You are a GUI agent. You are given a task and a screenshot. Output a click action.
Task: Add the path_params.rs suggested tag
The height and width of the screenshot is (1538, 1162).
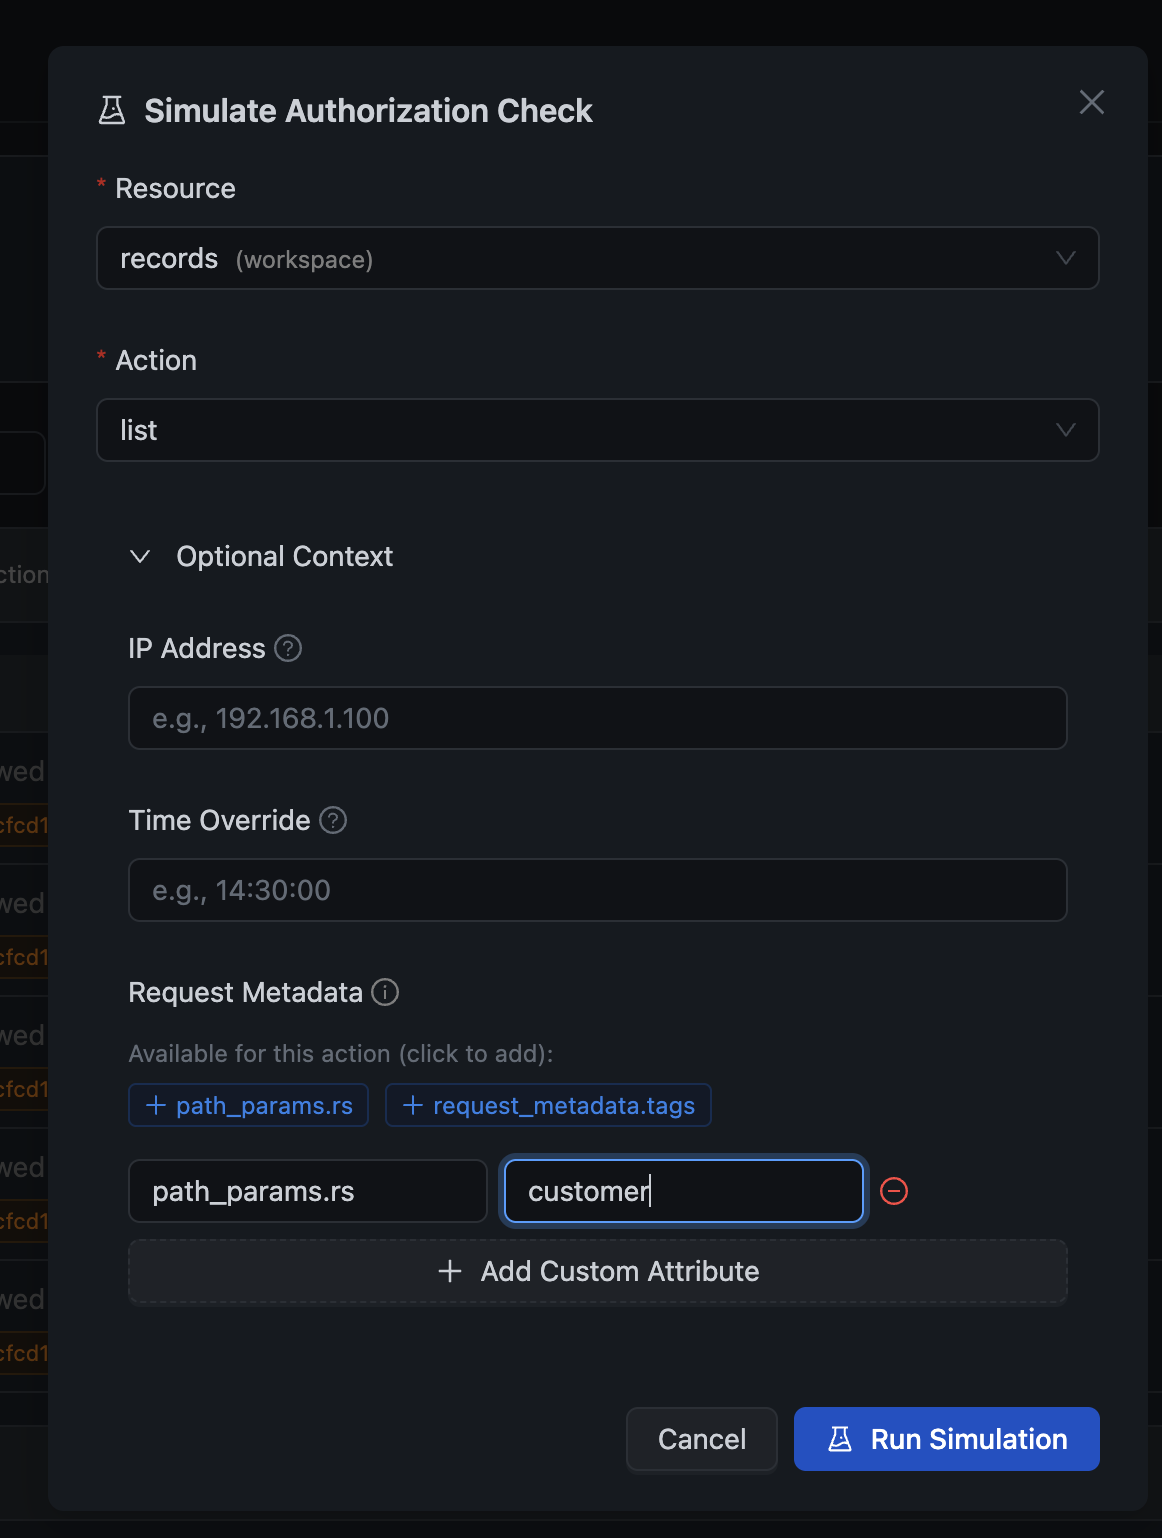point(249,1106)
